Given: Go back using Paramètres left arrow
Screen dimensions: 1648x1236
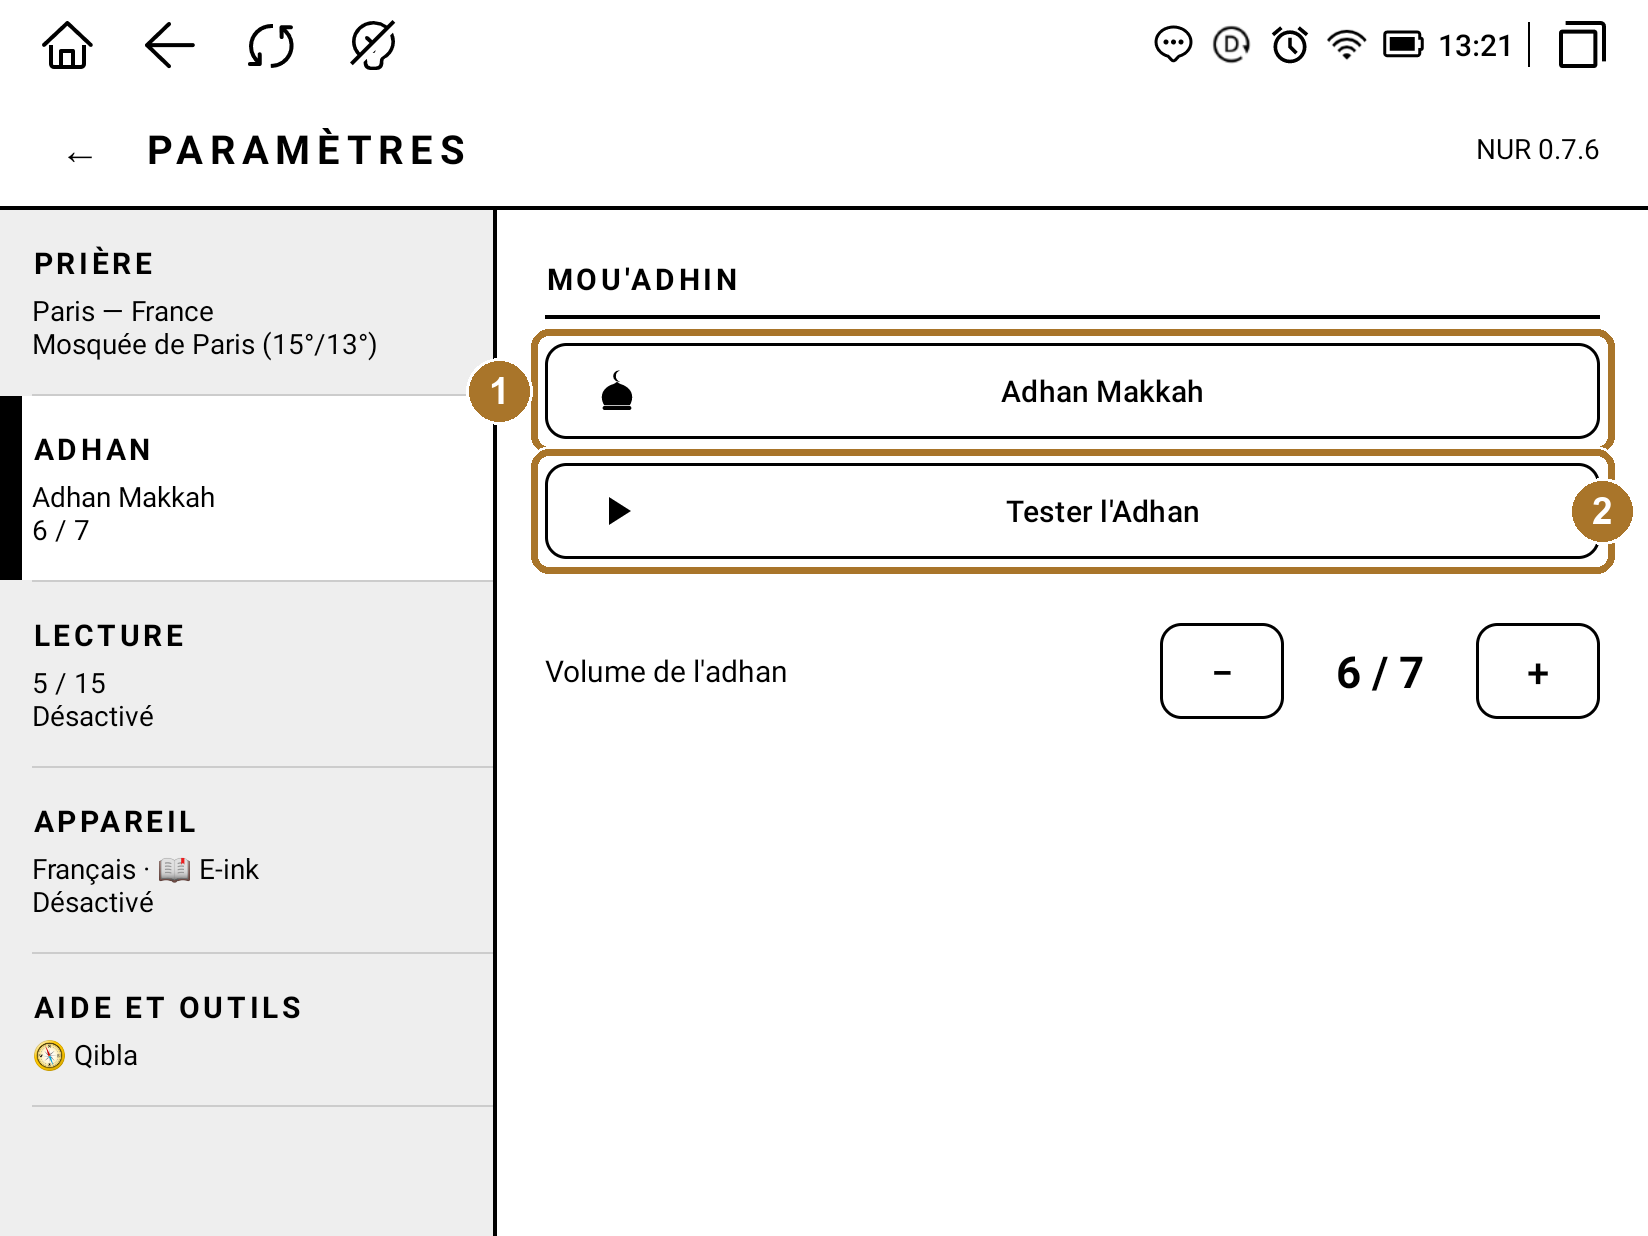Looking at the screenshot, I should click(80, 156).
